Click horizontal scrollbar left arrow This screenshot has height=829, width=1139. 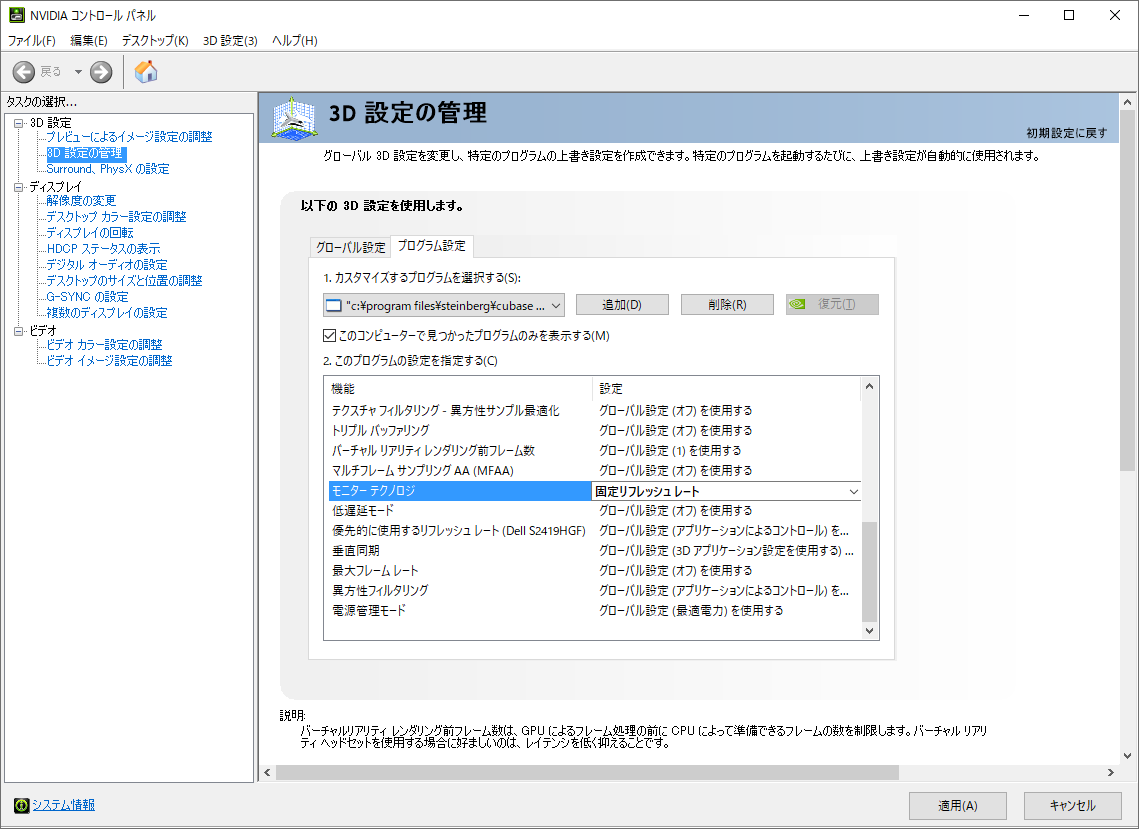[x=267, y=772]
